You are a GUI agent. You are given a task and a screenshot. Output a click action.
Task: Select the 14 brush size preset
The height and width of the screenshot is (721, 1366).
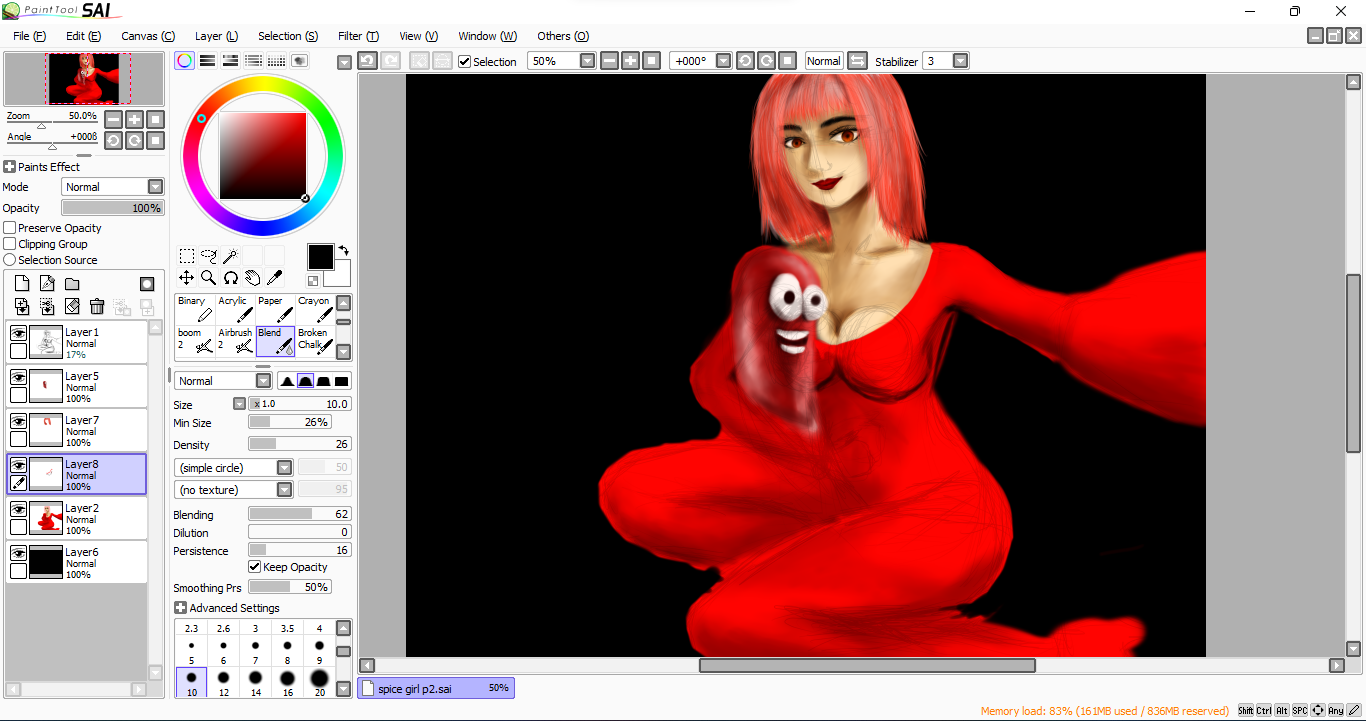coord(255,683)
